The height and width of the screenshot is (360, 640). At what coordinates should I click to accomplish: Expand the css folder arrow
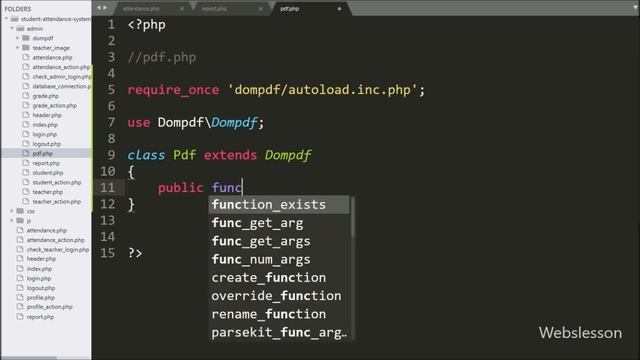12,211
